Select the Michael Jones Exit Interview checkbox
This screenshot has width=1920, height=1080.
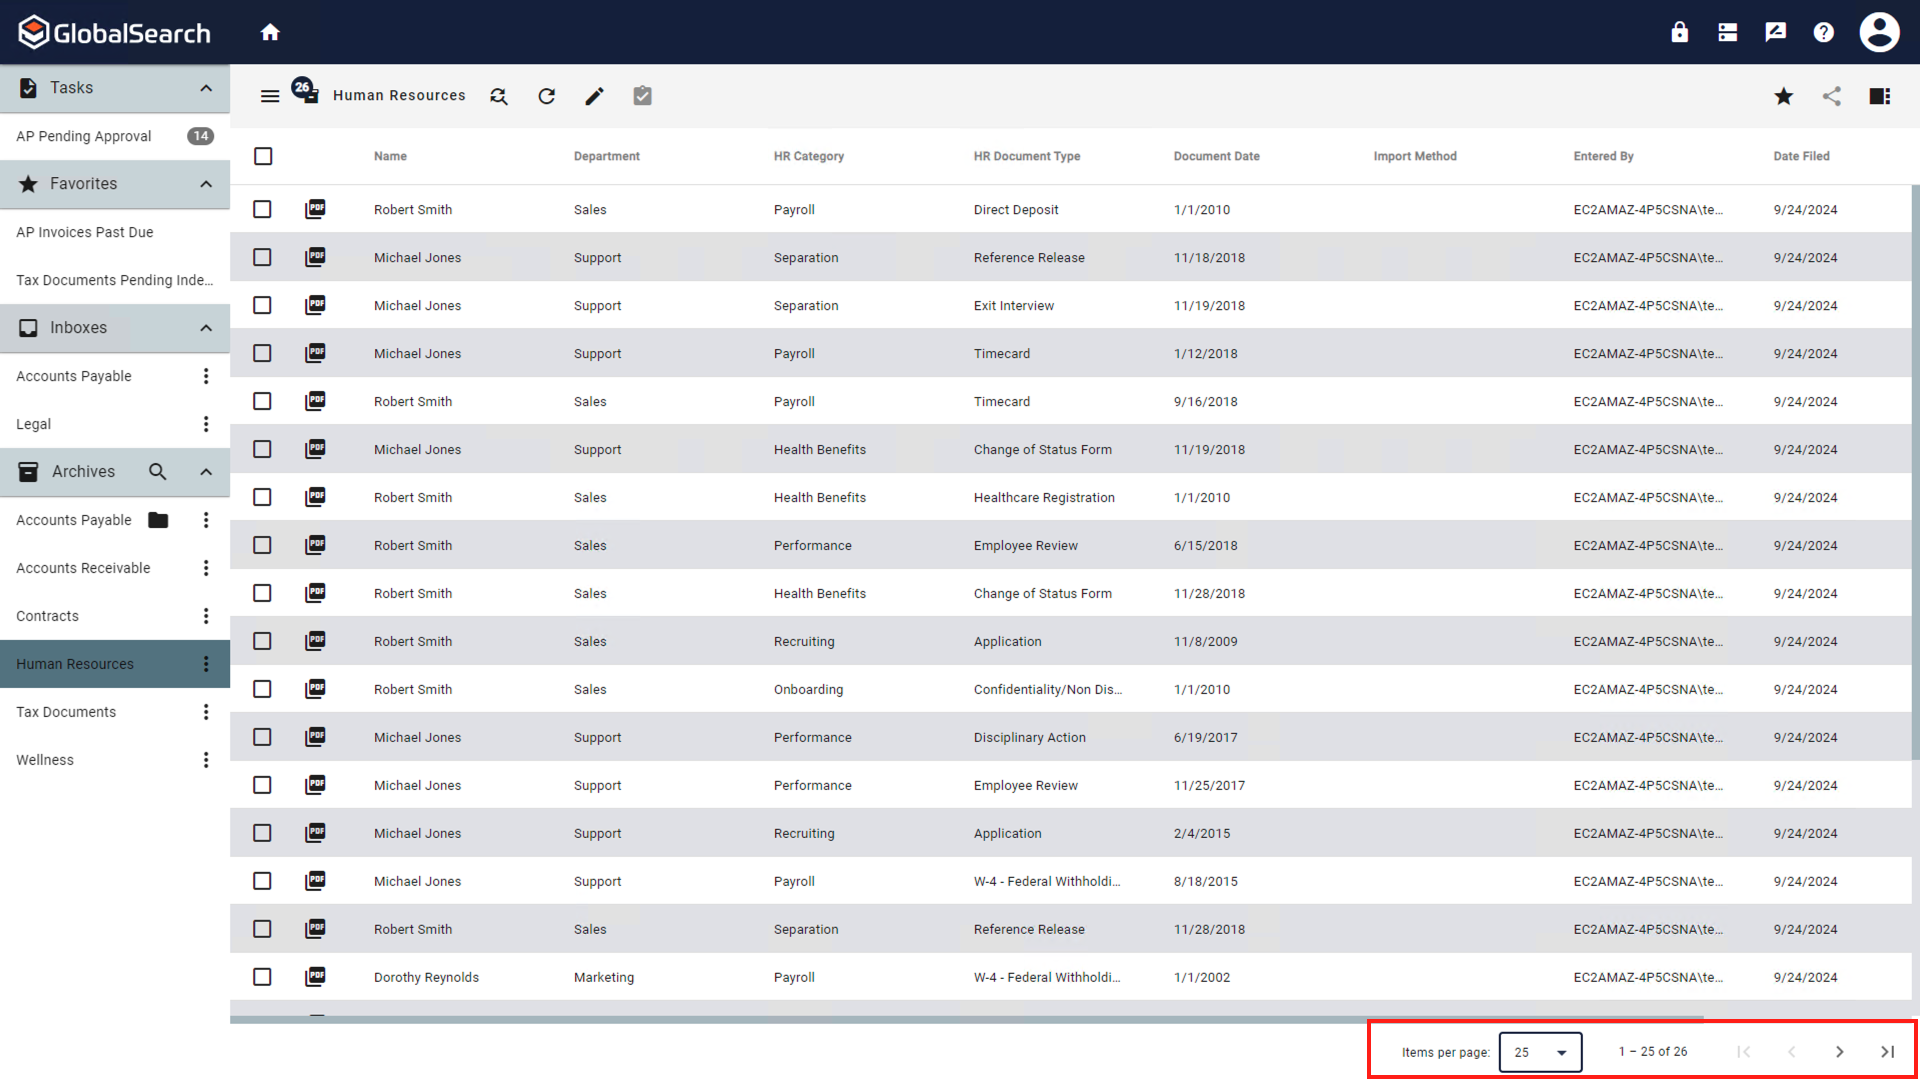[x=262, y=305]
